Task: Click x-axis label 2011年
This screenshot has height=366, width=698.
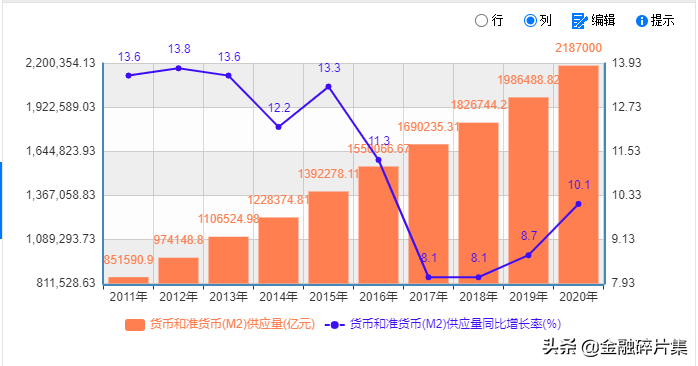Action: pos(129,297)
